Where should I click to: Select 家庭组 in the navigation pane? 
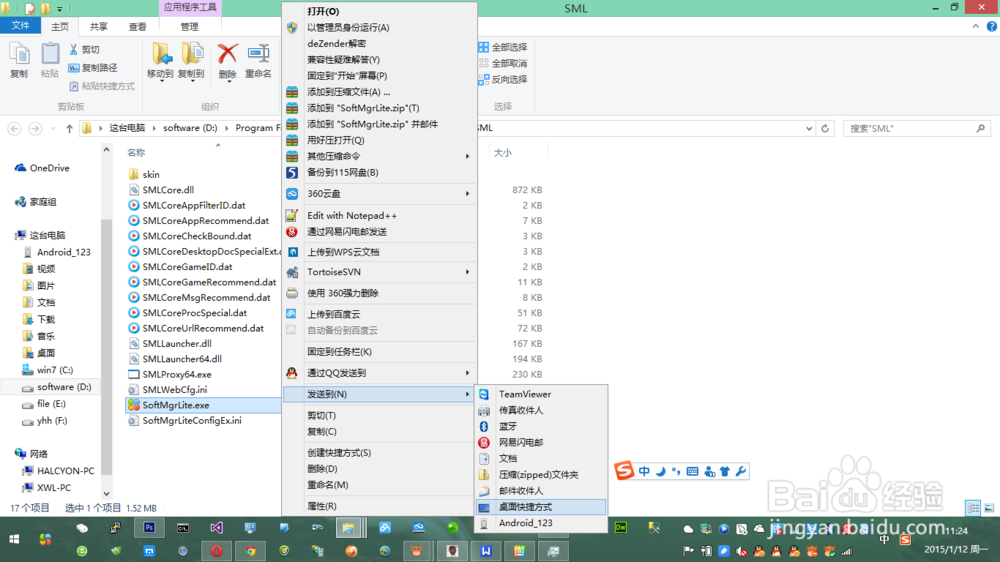[x=36, y=202]
